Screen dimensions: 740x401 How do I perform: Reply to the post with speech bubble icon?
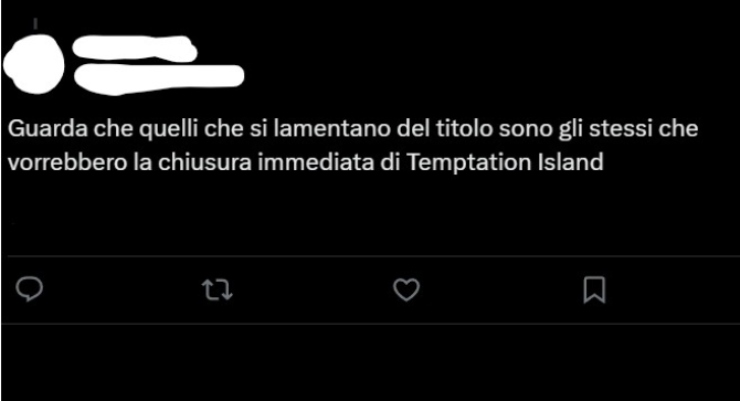click(x=29, y=289)
